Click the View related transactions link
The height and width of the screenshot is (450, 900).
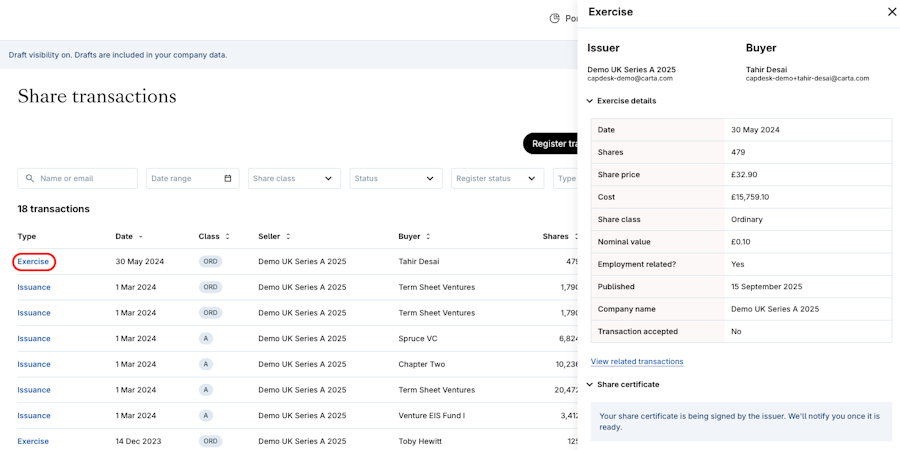click(x=637, y=362)
